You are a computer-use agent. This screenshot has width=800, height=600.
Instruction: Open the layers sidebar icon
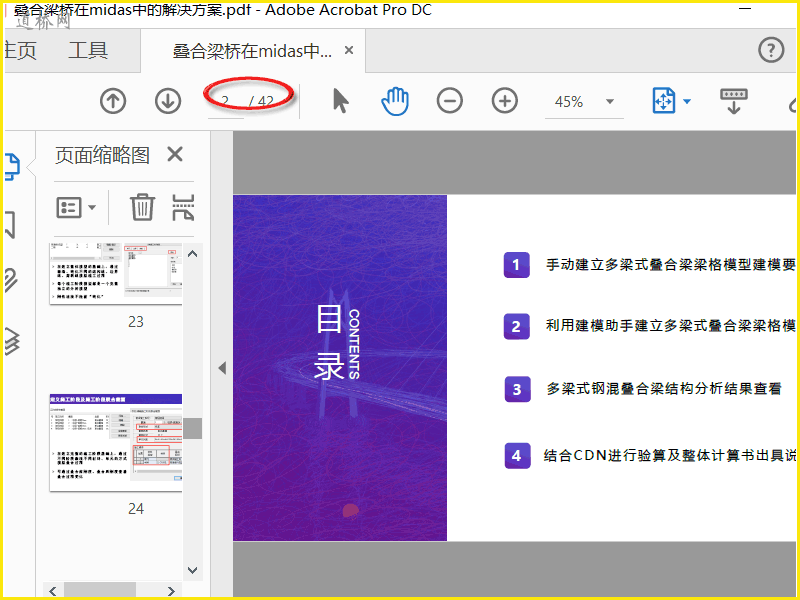tap(11, 341)
